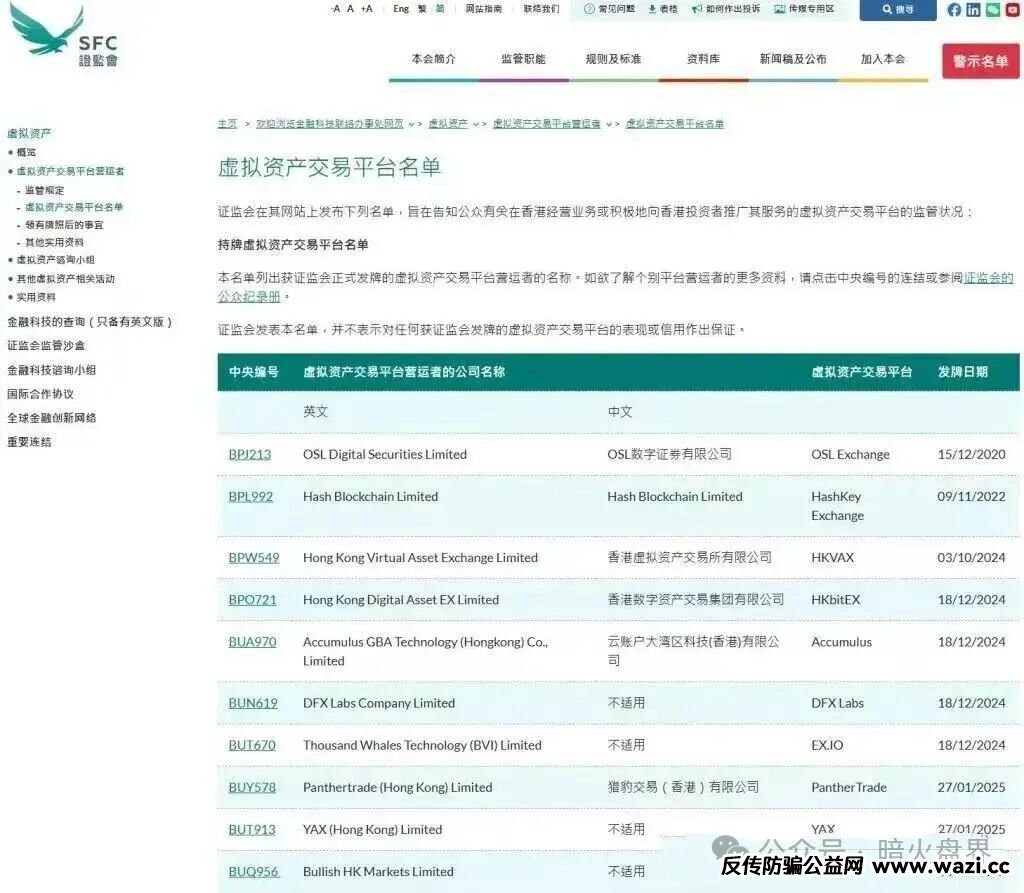Viewport: 1024px width, 893px height.
Task: Open the 资料库 navigation menu
Action: [x=703, y=59]
